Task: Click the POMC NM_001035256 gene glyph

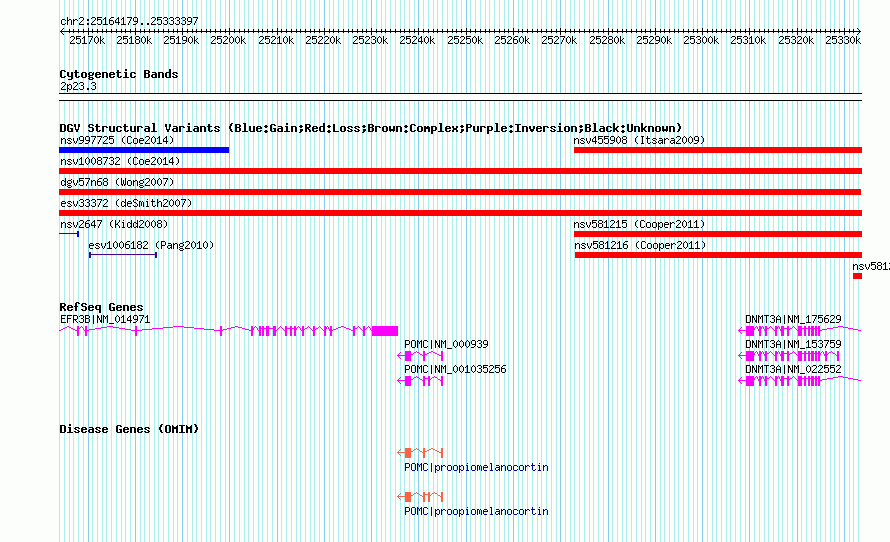Action: 420,381
